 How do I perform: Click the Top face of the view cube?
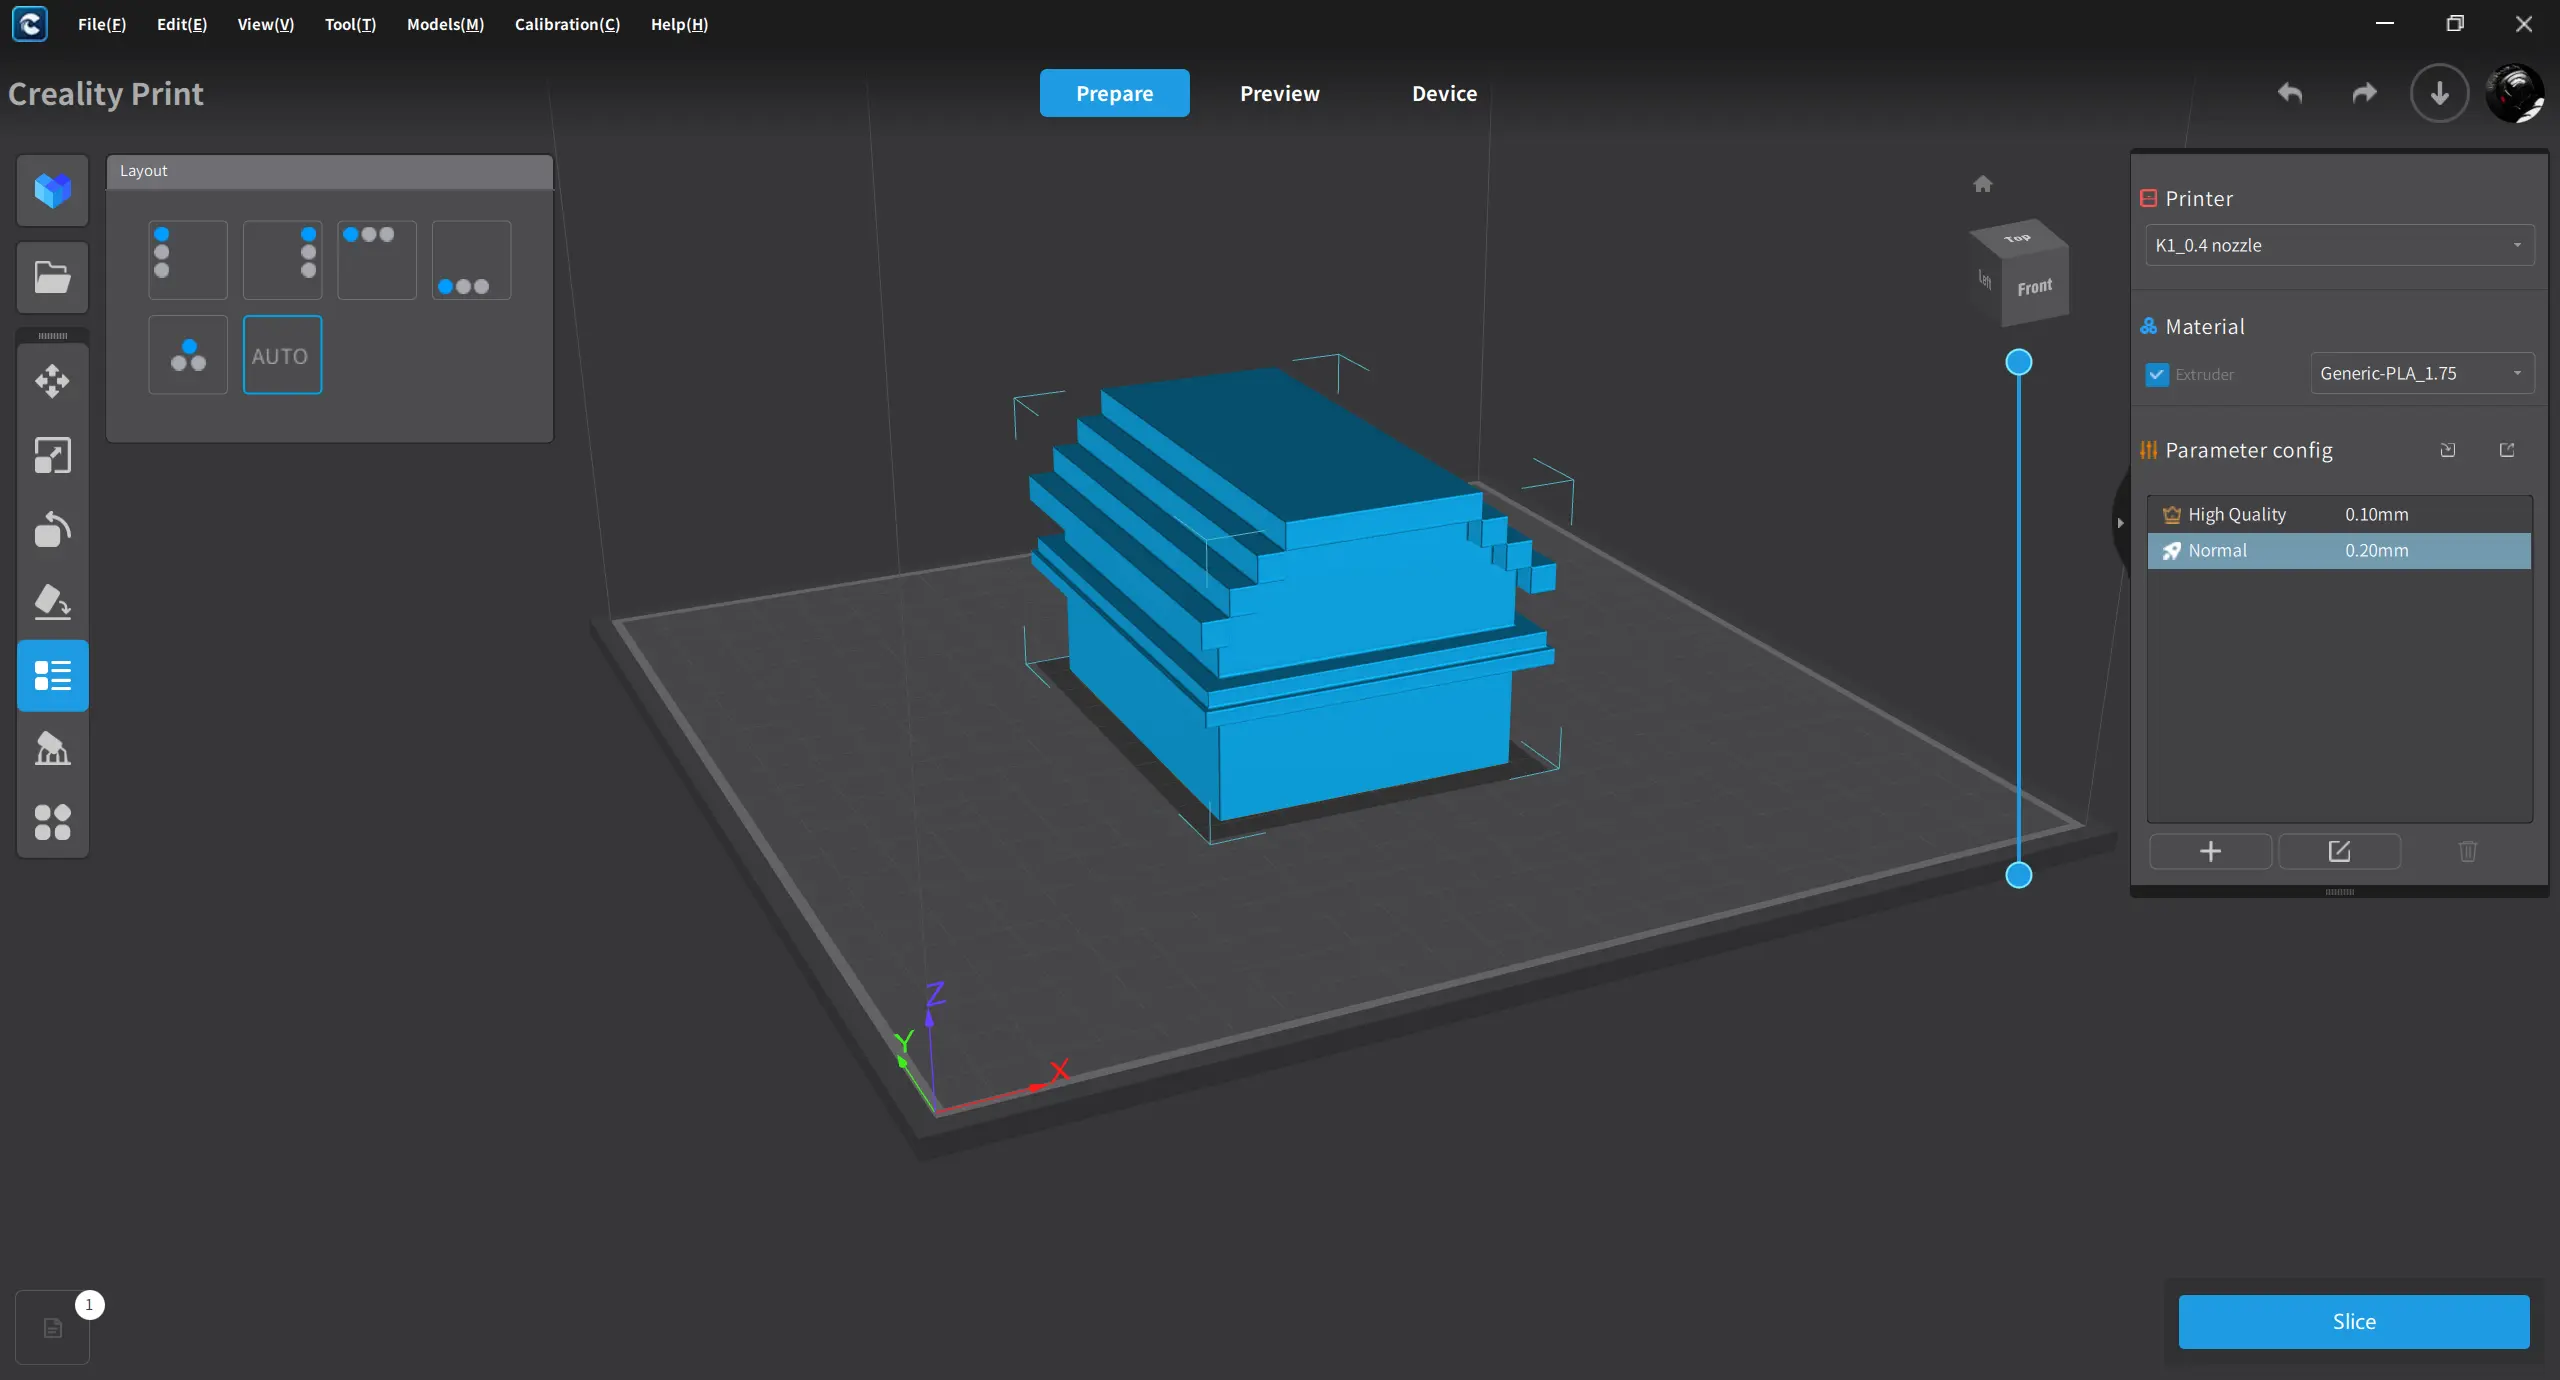tap(2018, 238)
